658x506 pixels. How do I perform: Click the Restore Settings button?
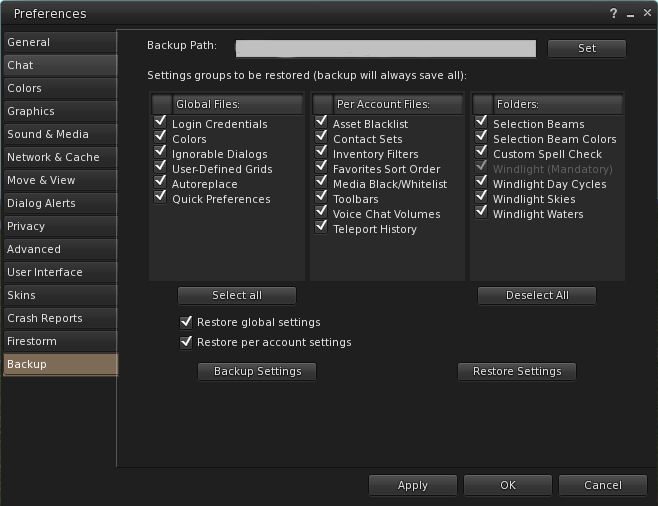517,371
